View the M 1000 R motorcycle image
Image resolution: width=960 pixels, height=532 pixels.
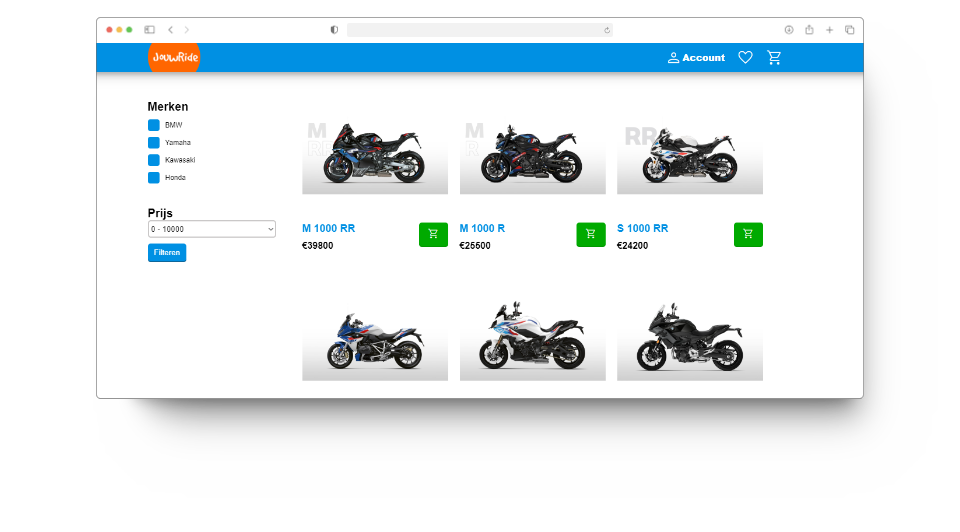pyautogui.click(x=533, y=154)
